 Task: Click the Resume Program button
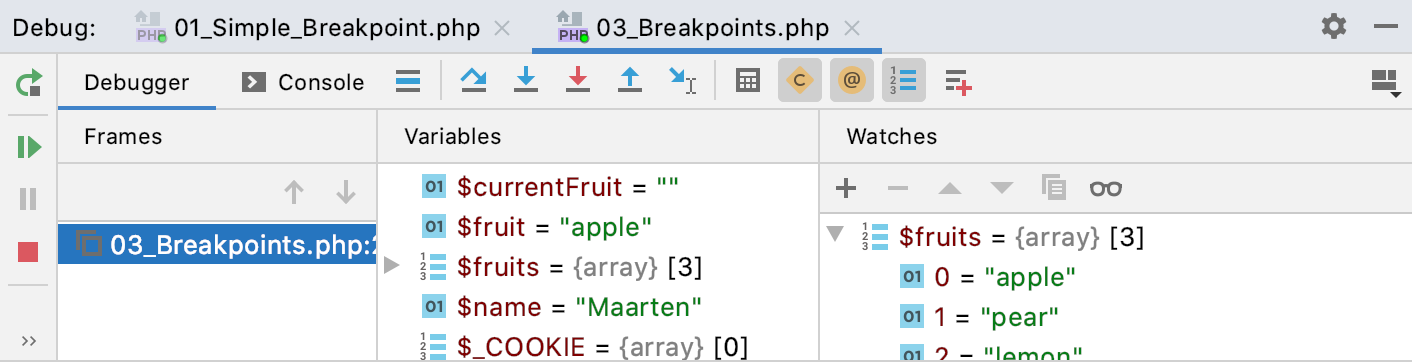pos(29,147)
